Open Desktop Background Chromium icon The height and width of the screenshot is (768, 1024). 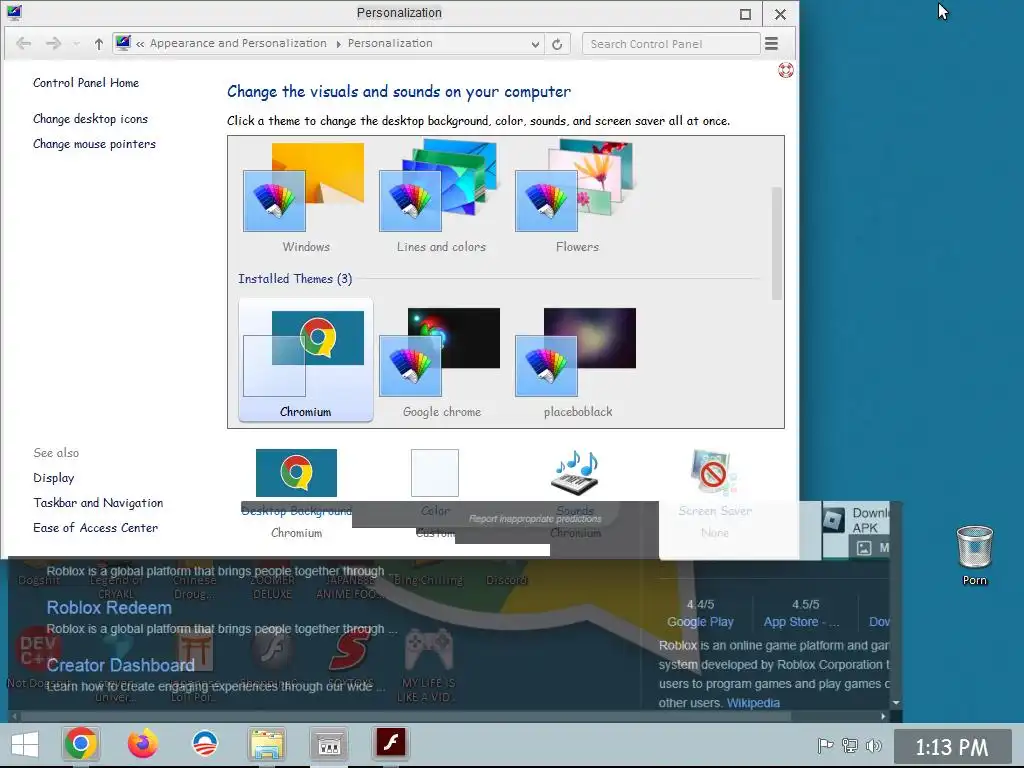[296, 473]
